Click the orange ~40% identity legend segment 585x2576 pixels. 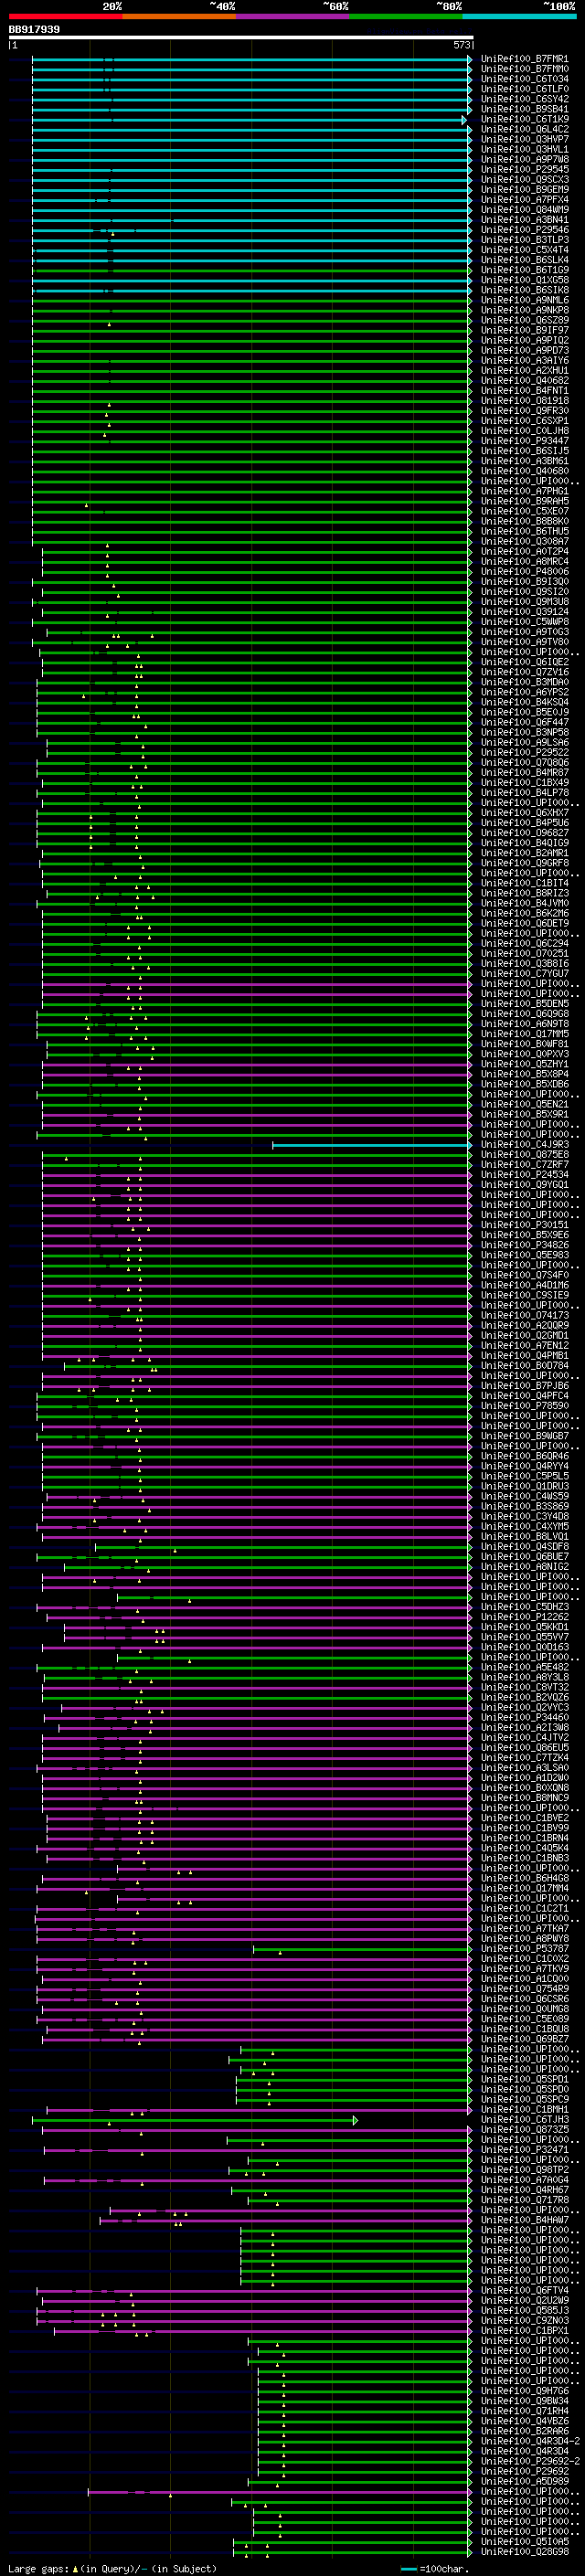pyautogui.click(x=179, y=16)
